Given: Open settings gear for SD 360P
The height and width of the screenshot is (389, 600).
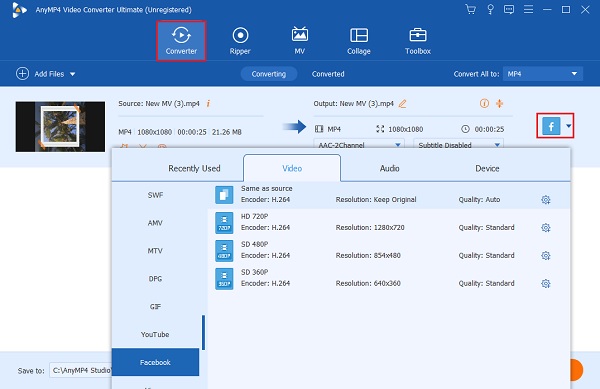Looking at the screenshot, I should [546, 283].
